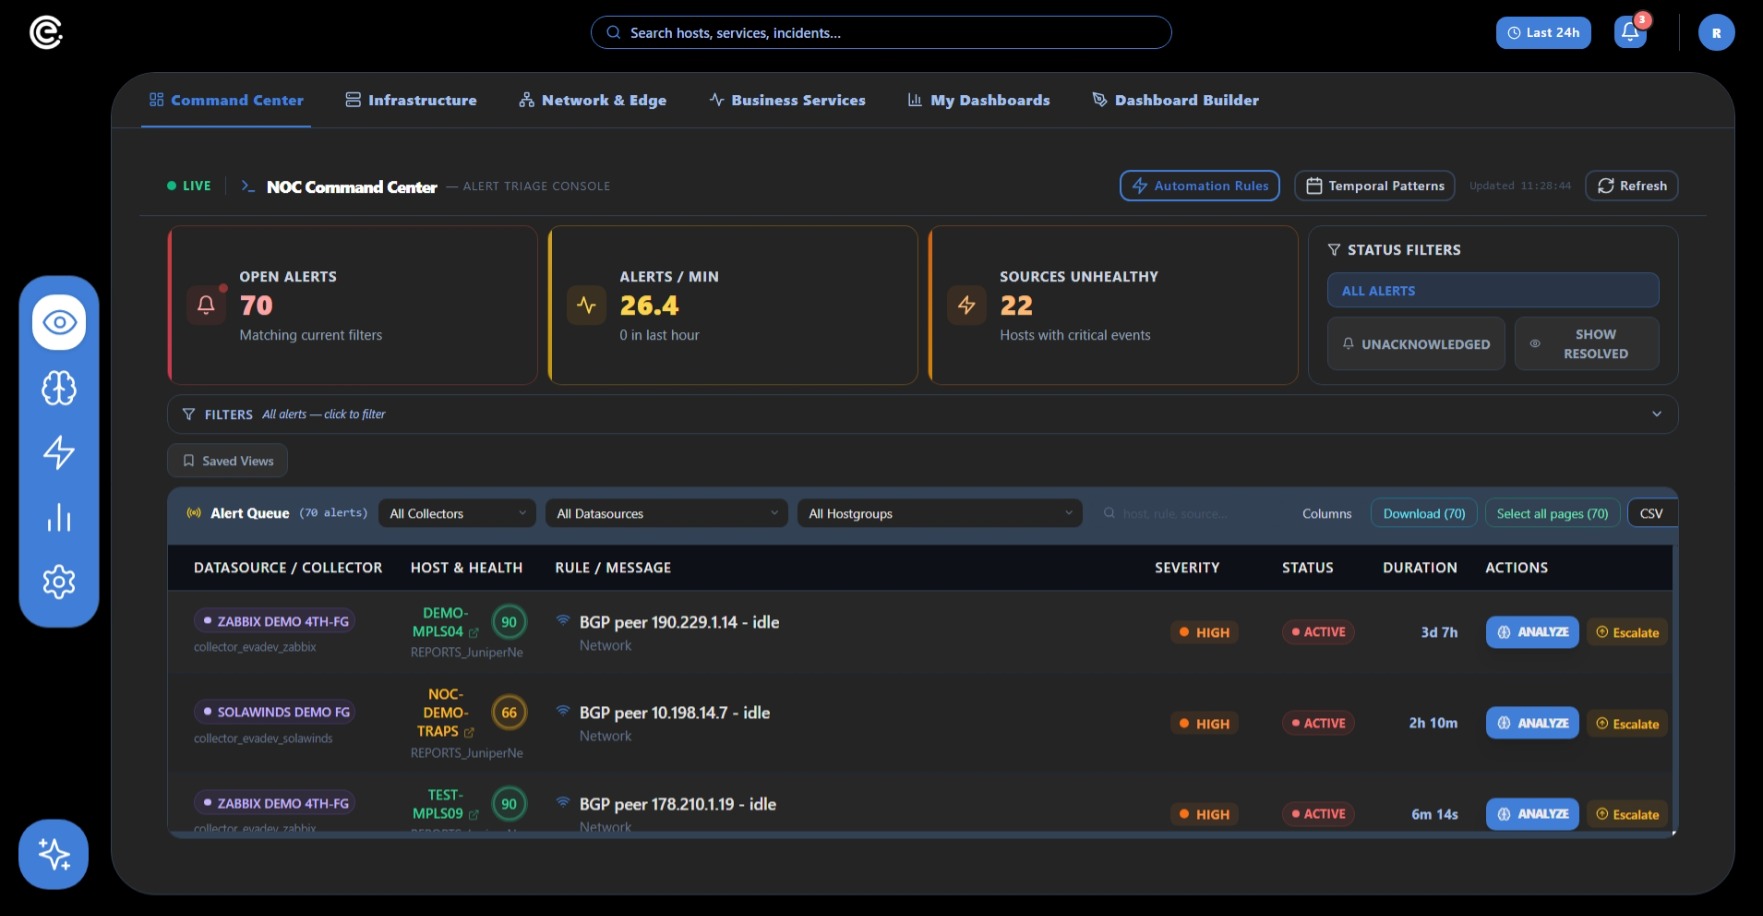Image resolution: width=1763 pixels, height=916 pixels.
Task: Click network icon for BGP peer 190.229.1.14
Action: (x=563, y=620)
